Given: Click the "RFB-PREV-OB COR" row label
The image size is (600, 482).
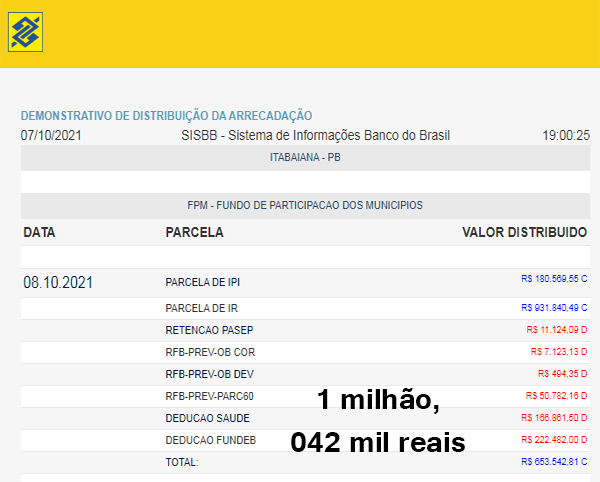Looking at the screenshot, I should point(210,352).
